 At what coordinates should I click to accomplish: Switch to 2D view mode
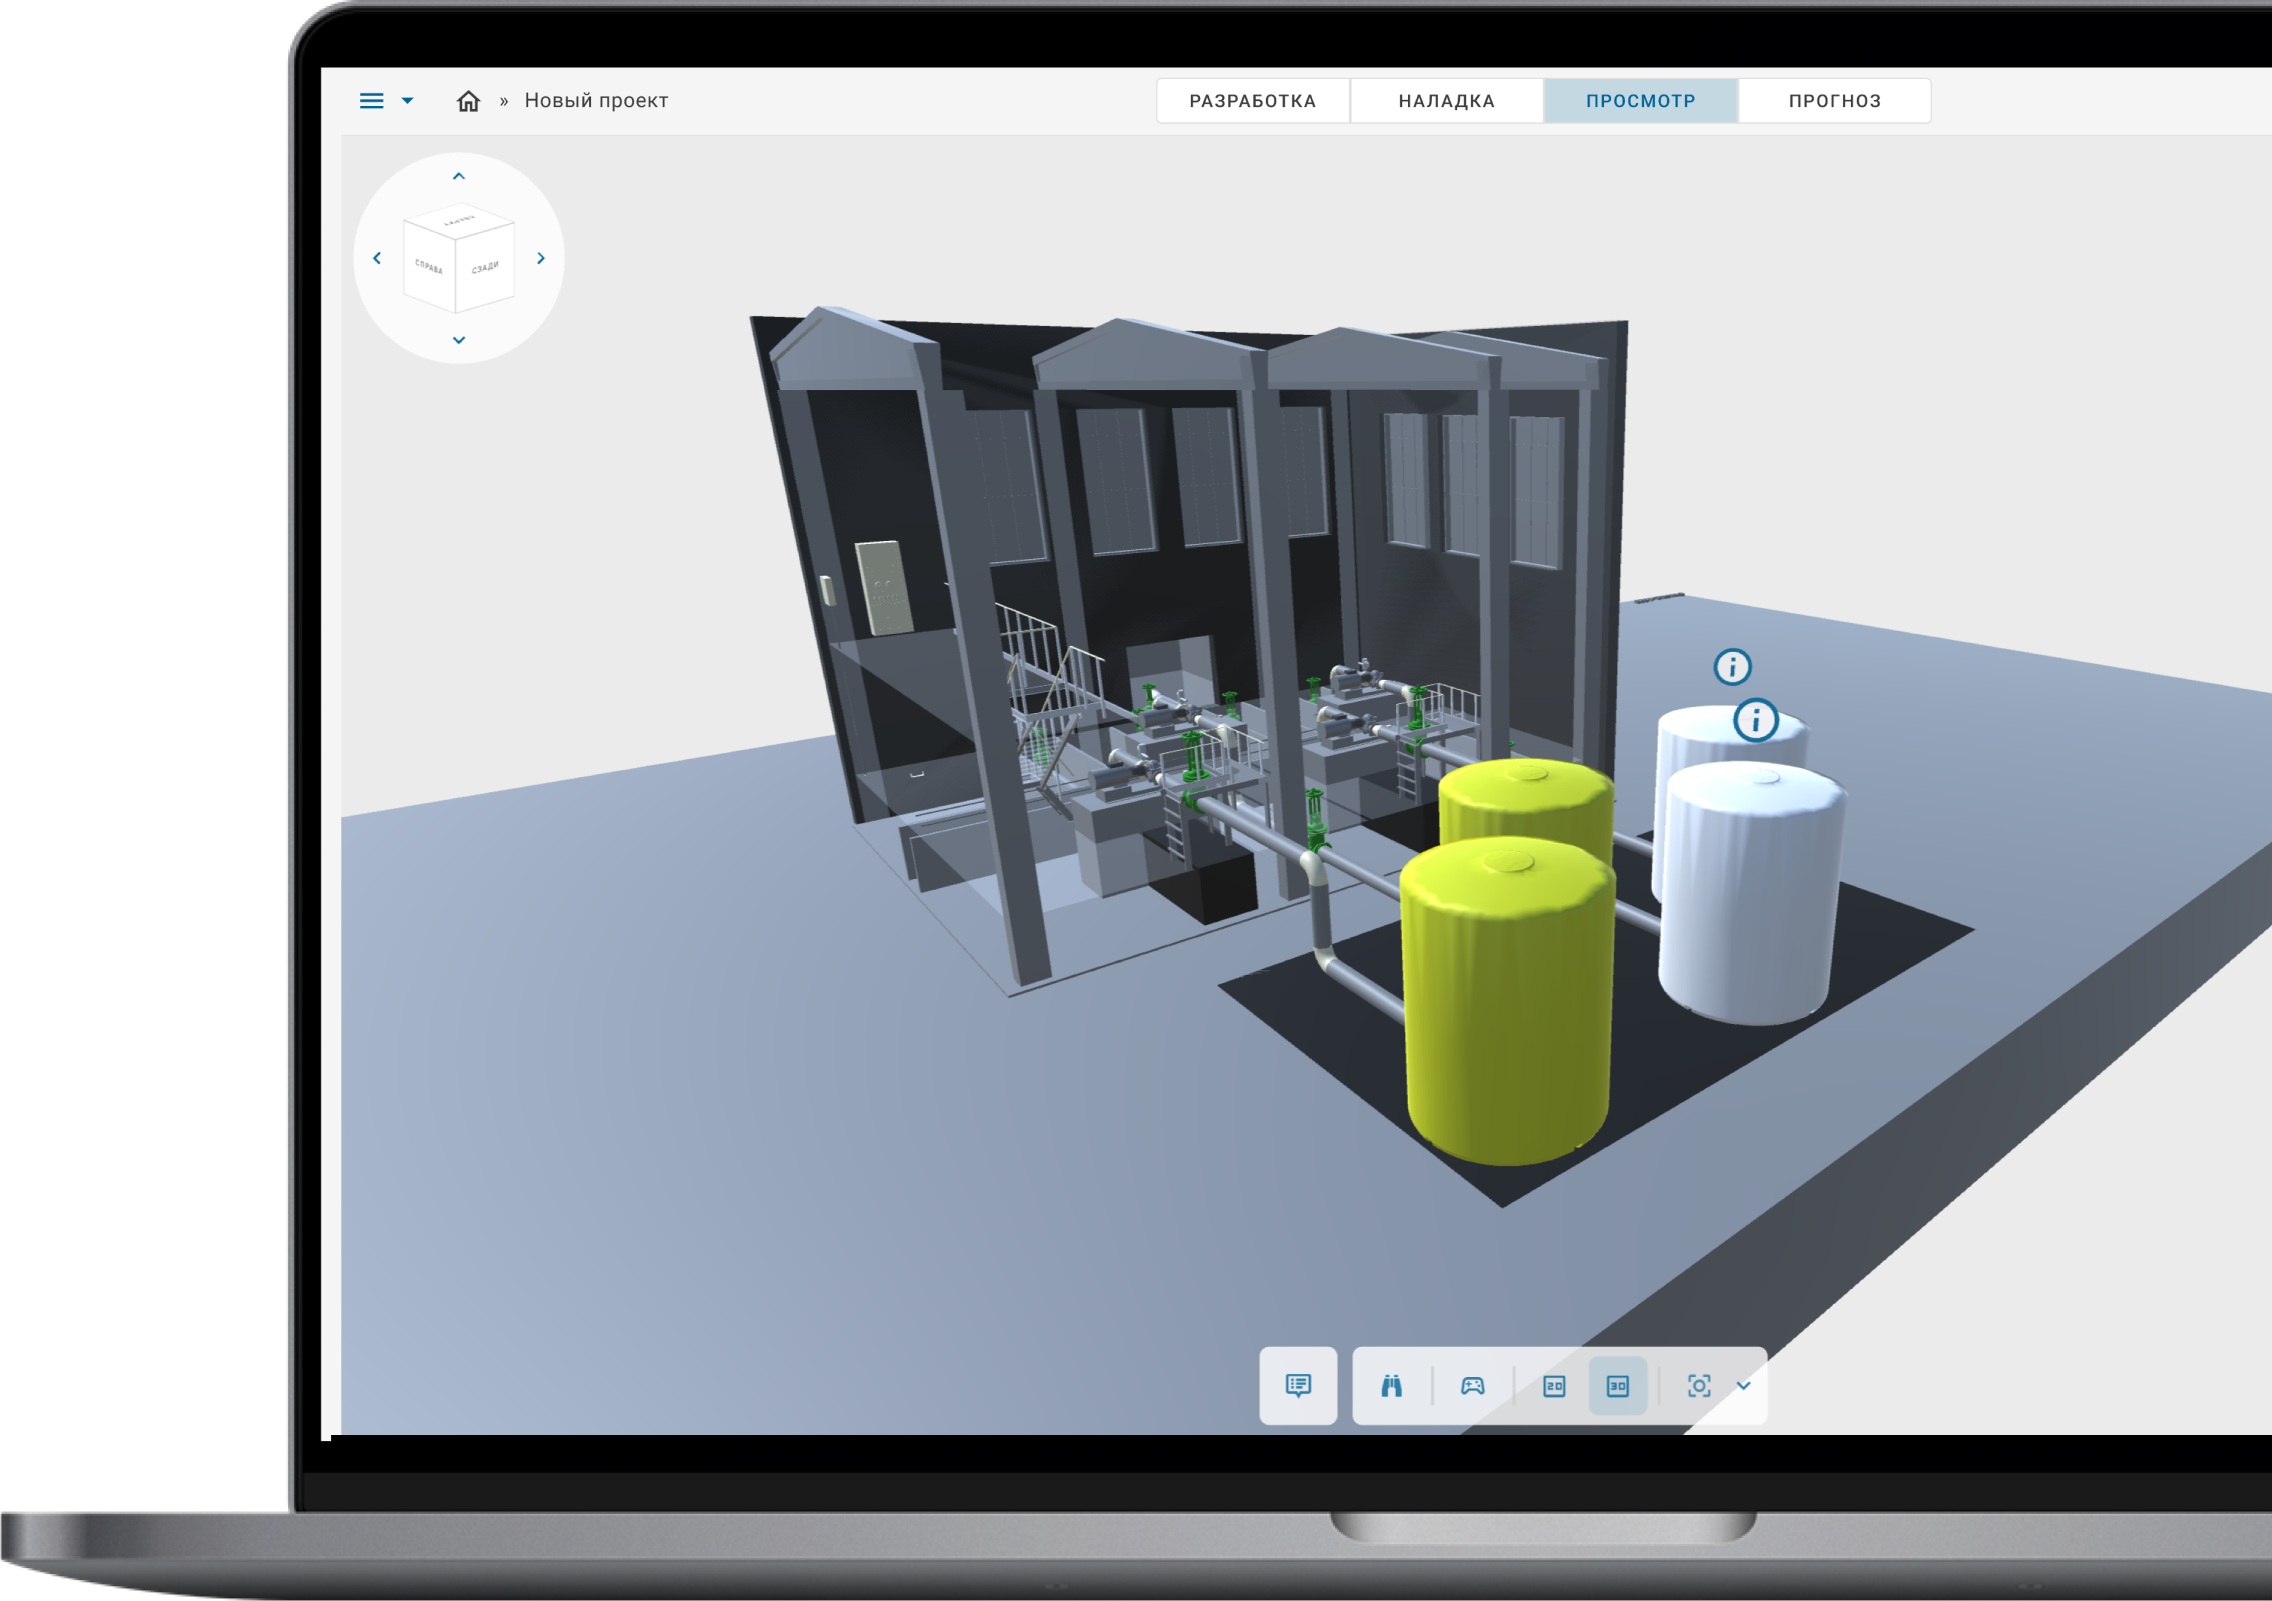[1554, 1385]
